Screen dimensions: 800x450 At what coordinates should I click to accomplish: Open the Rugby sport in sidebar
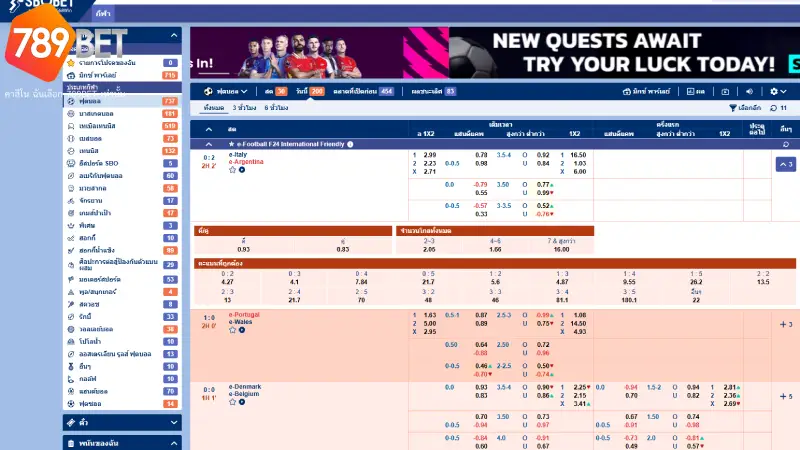(x=70, y=315)
